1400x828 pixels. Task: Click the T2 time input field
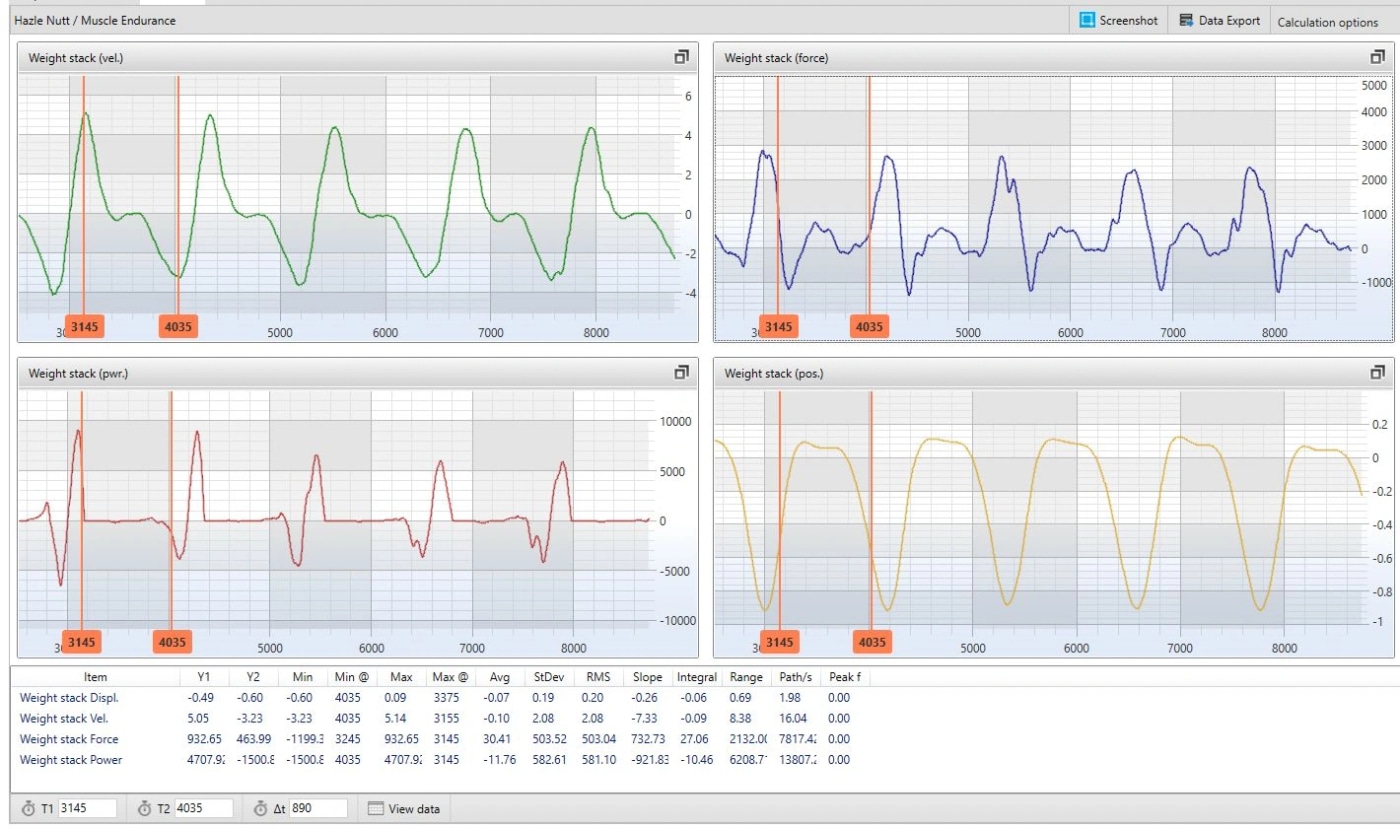point(204,808)
